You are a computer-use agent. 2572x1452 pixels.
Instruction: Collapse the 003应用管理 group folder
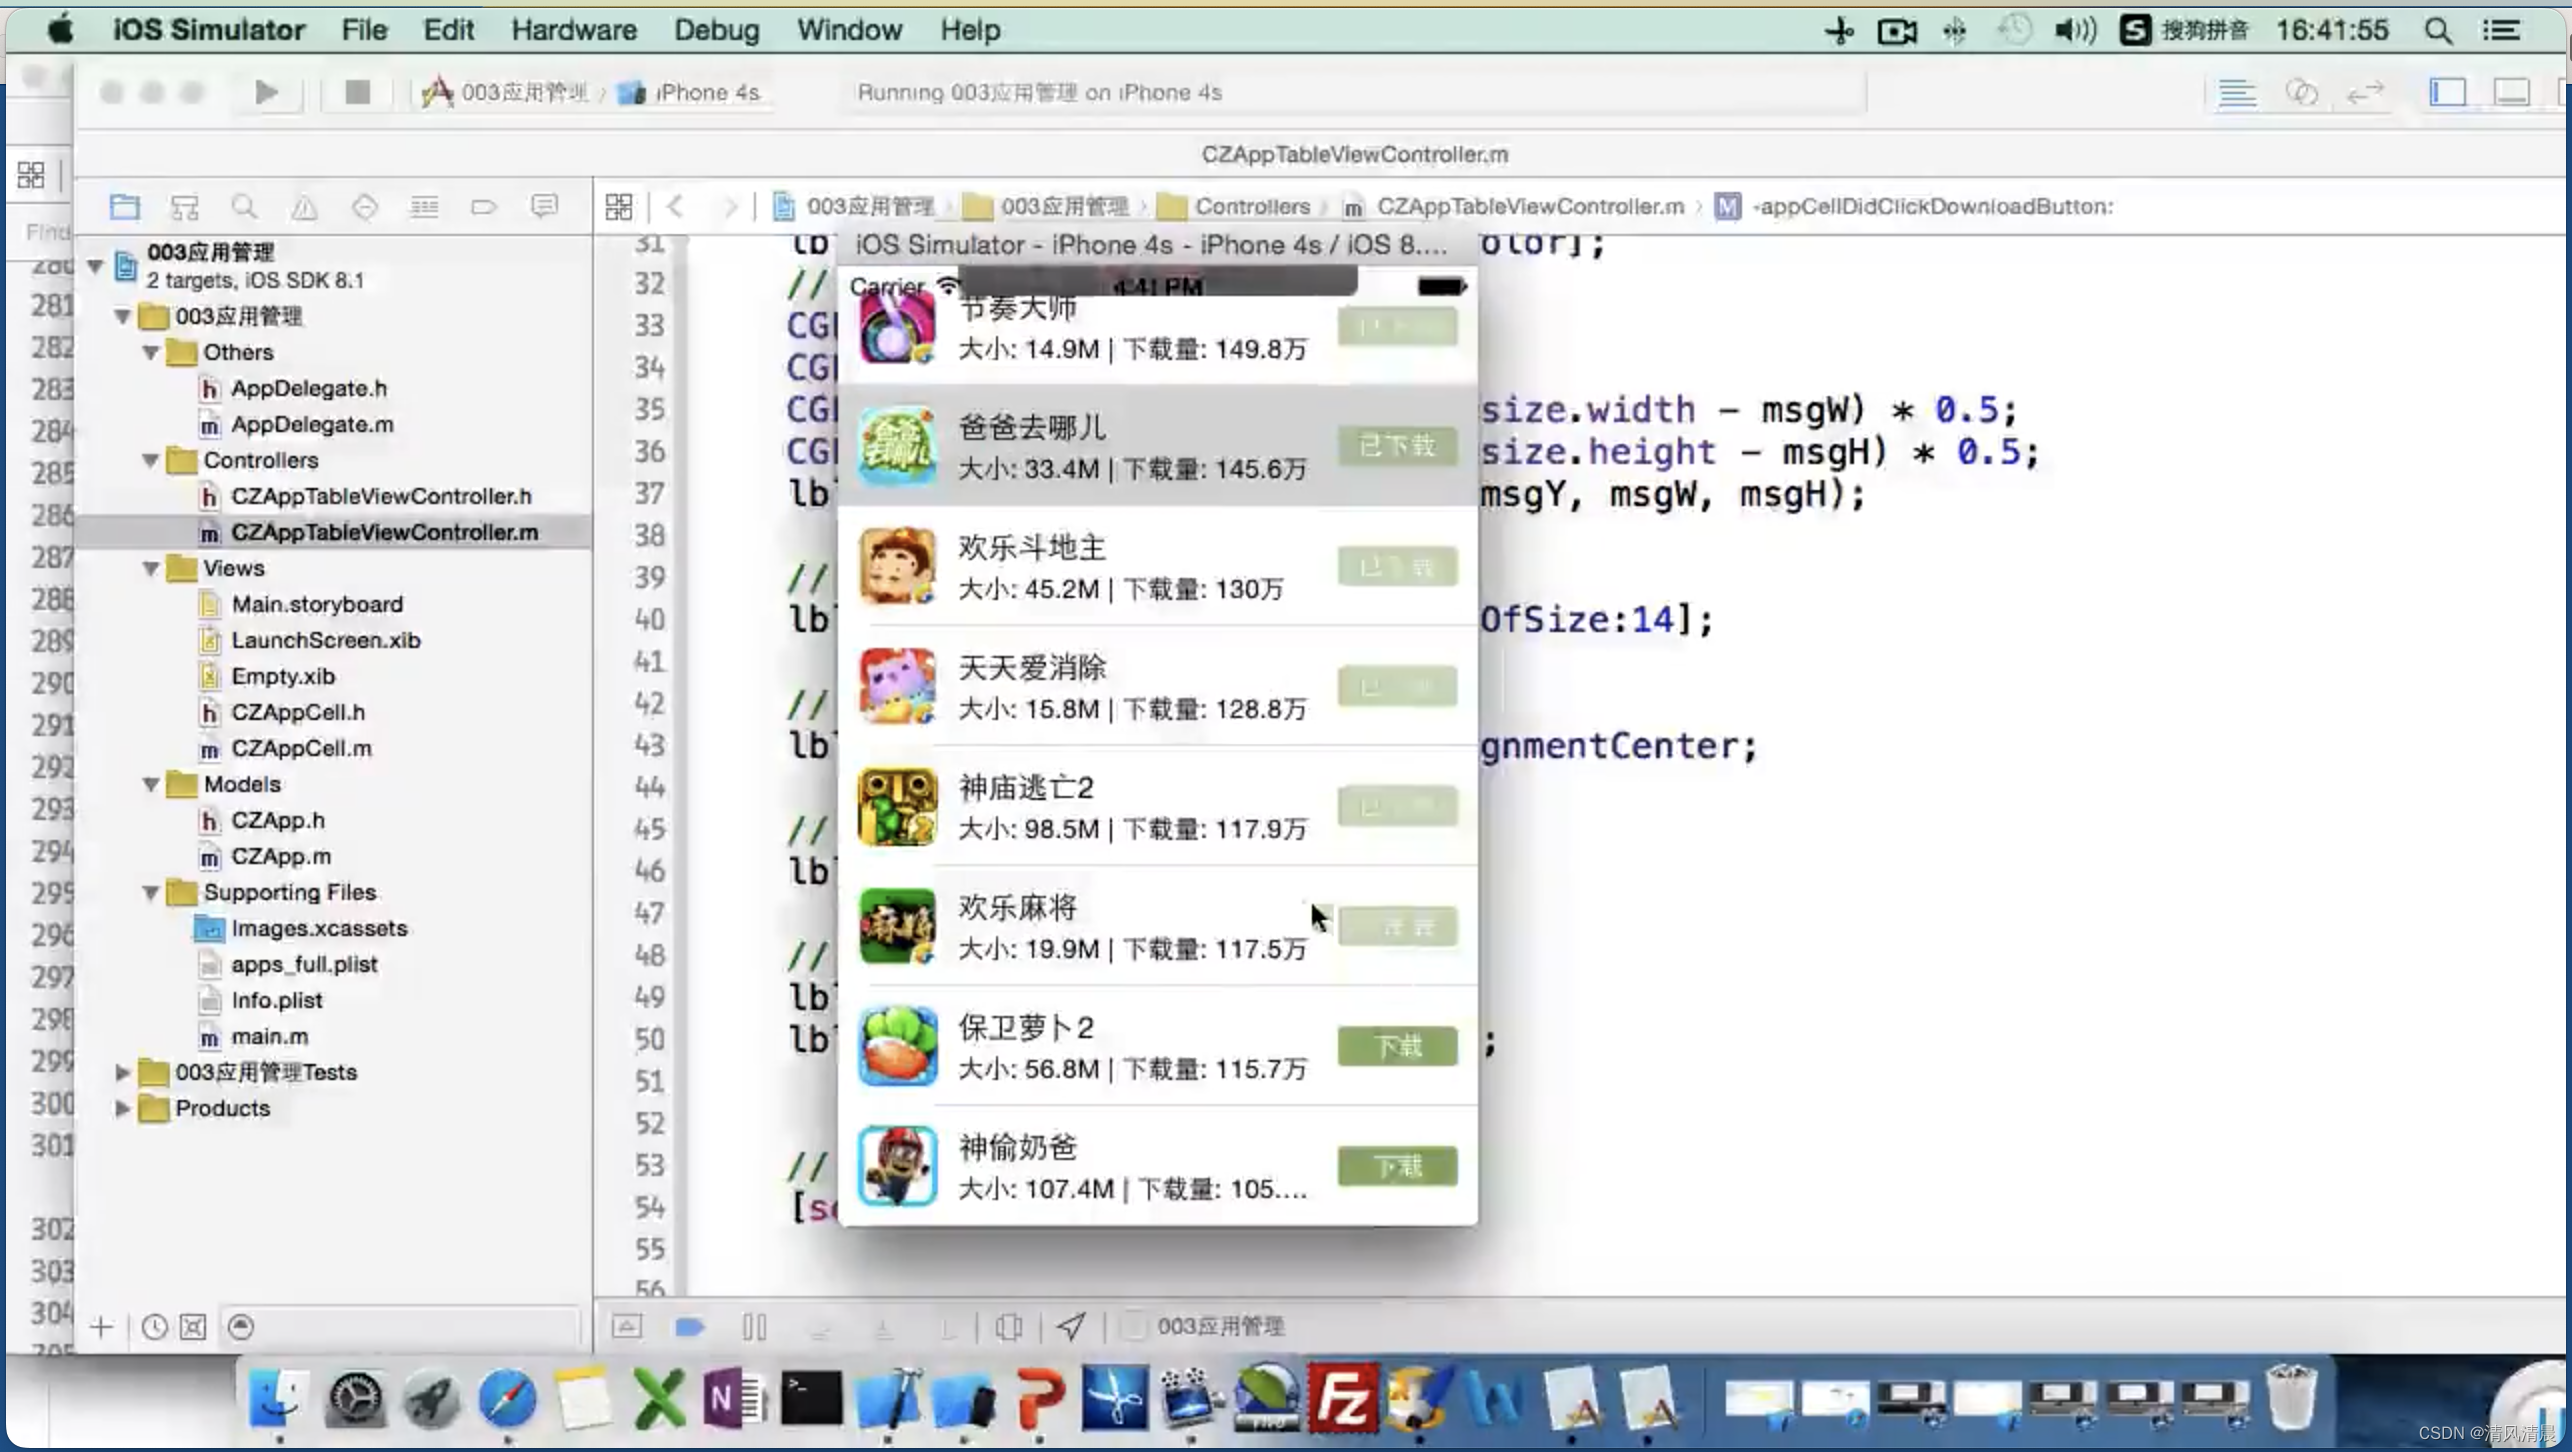click(122, 317)
